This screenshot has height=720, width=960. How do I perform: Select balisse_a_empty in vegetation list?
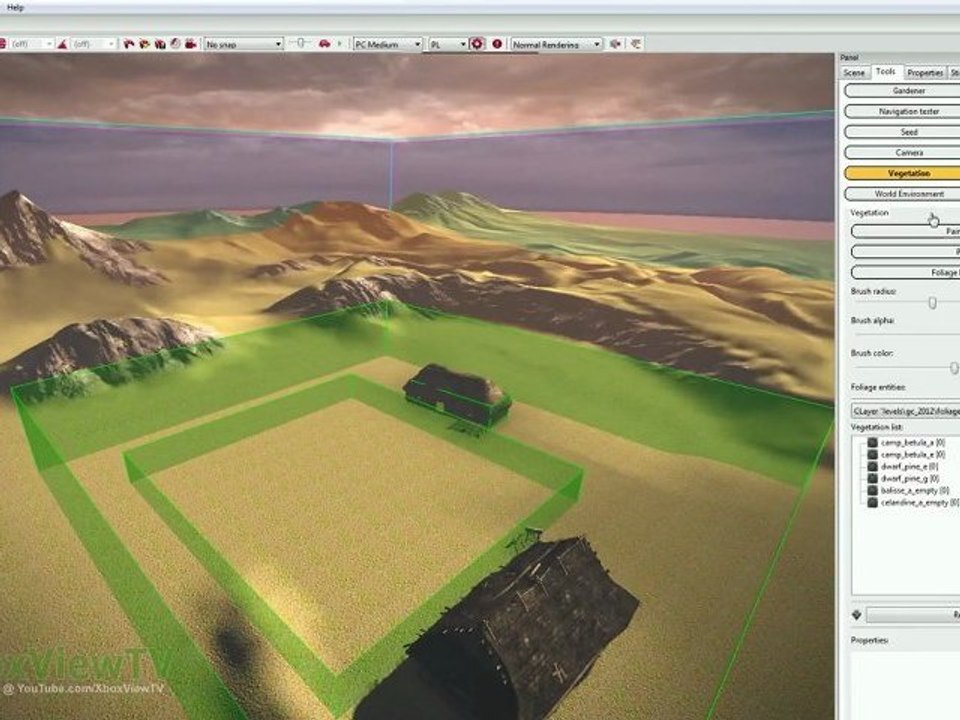click(915, 490)
